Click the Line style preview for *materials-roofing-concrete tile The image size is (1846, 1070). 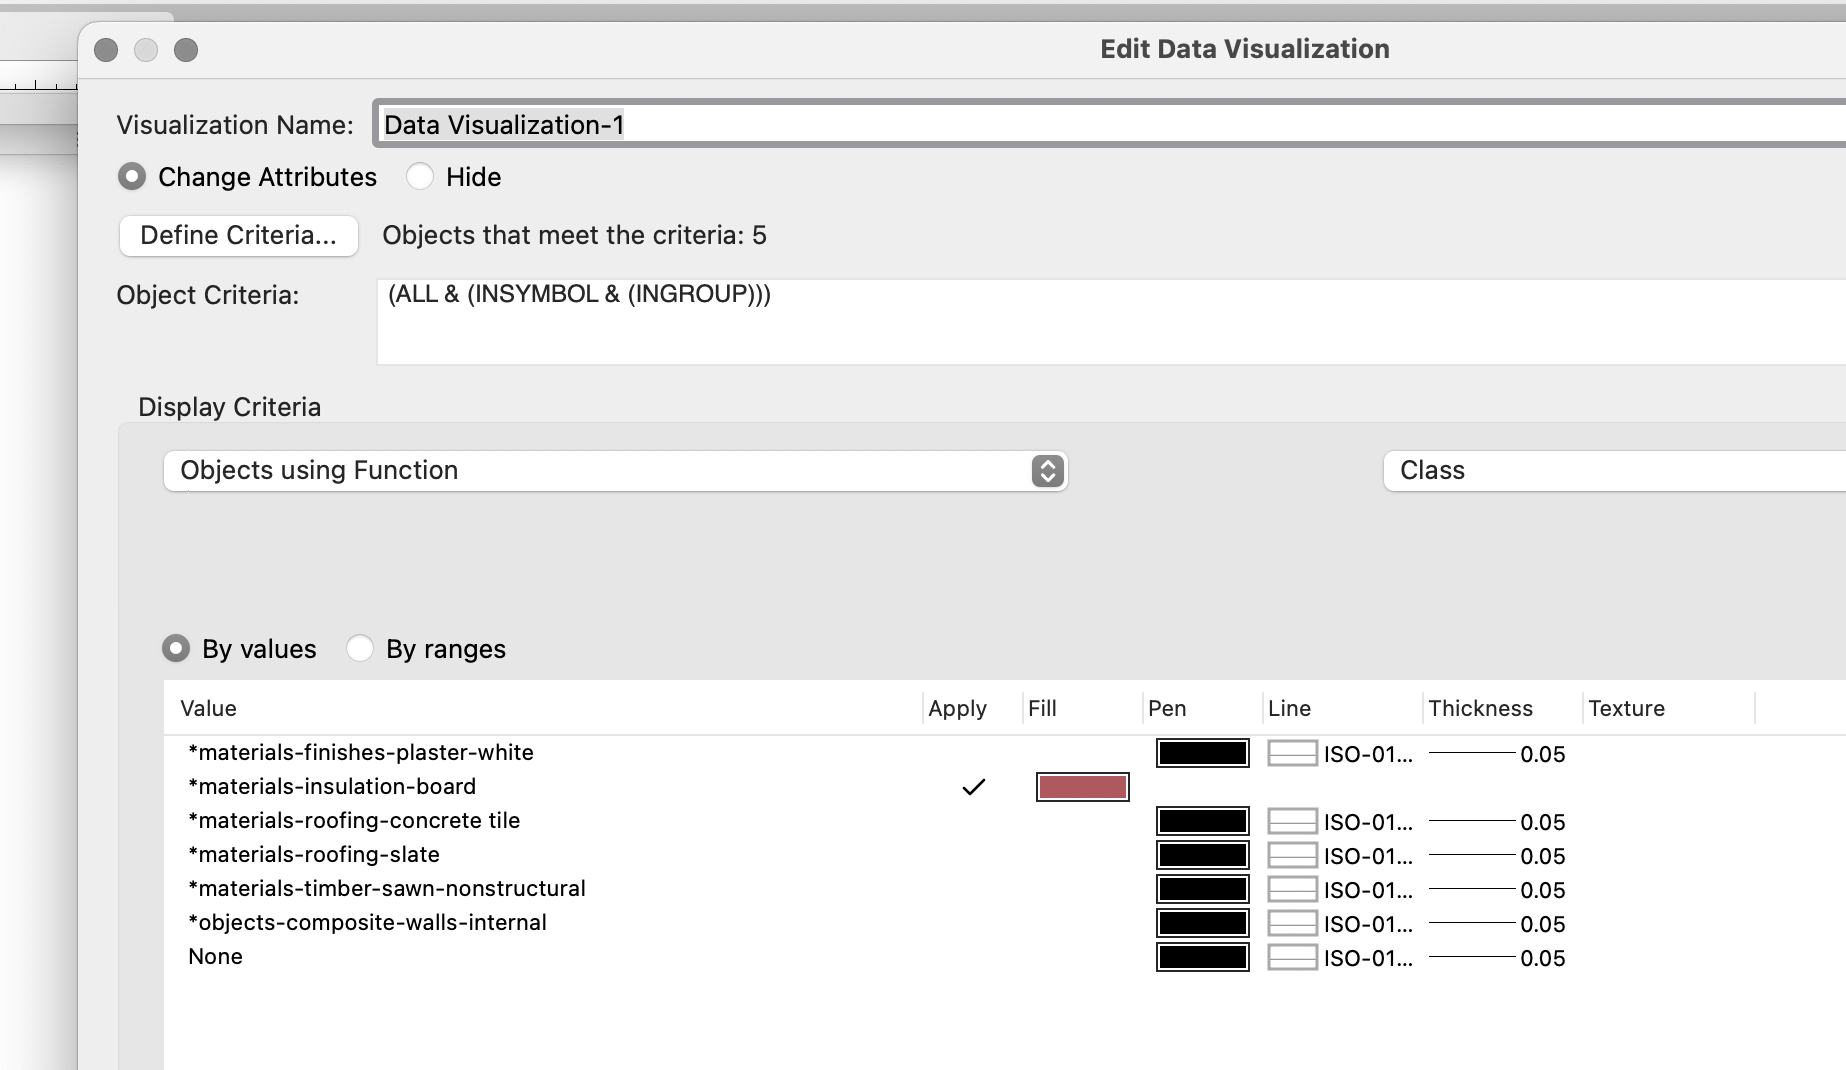pyautogui.click(x=1291, y=821)
